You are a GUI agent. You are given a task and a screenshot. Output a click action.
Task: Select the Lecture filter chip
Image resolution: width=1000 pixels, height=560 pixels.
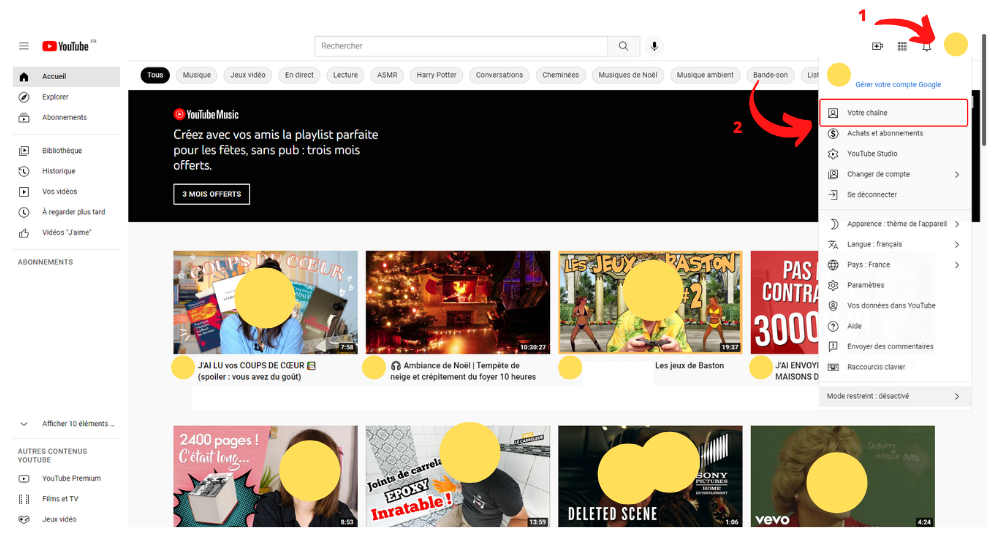345,75
